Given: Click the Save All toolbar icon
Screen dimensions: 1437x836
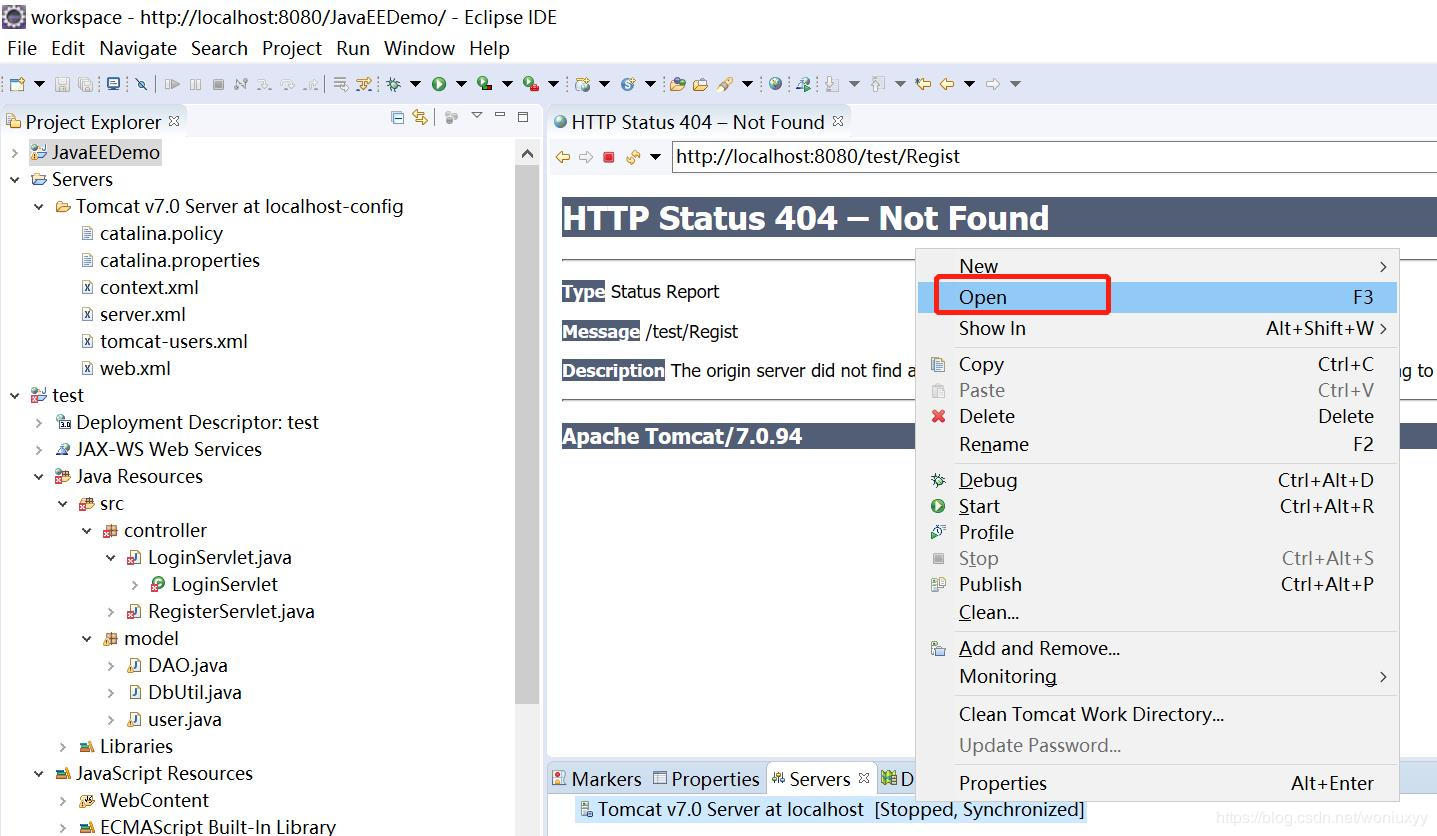Looking at the screenshot, I should coord(85,84).
